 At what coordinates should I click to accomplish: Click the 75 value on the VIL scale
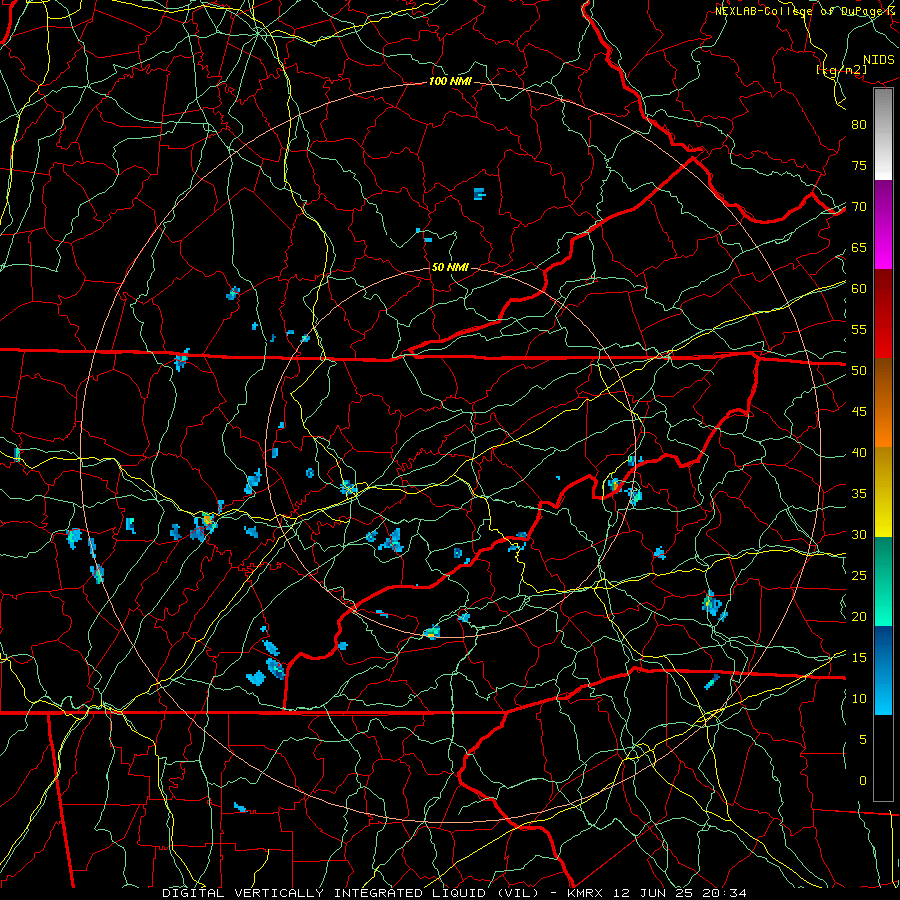859,166
